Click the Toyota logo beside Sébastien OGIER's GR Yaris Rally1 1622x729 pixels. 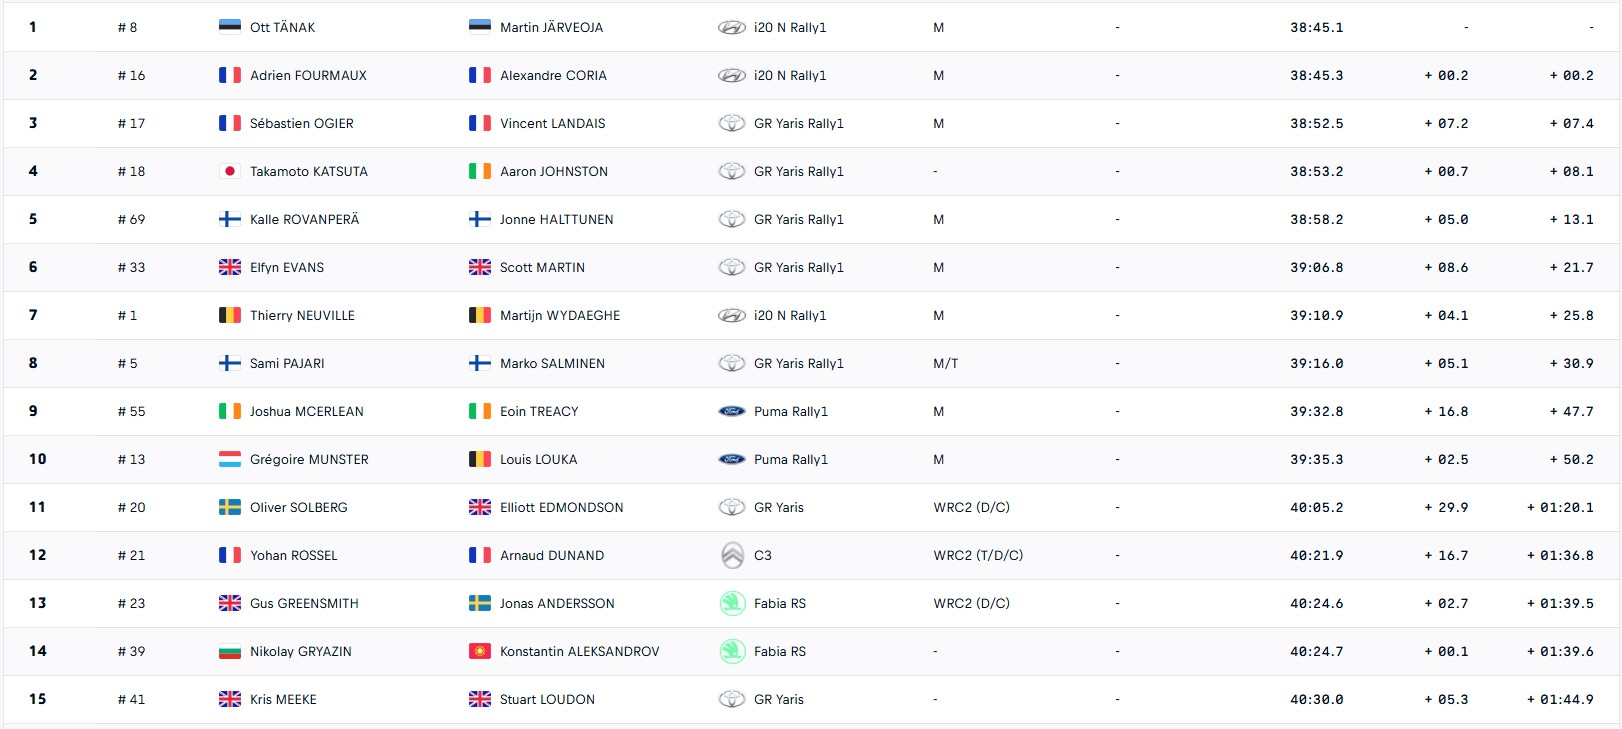pyautogui.click(x=732, y=123)
